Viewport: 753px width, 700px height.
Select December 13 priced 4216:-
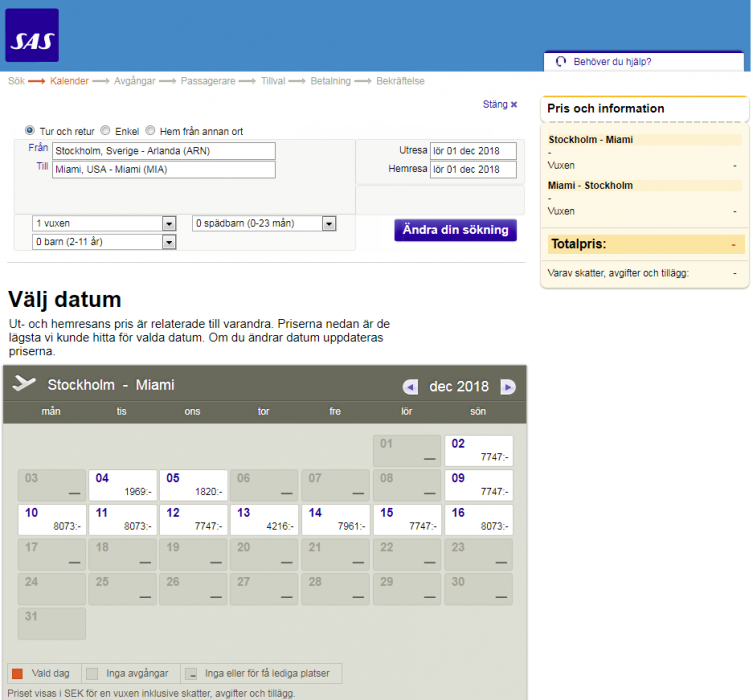click(265, 519)
